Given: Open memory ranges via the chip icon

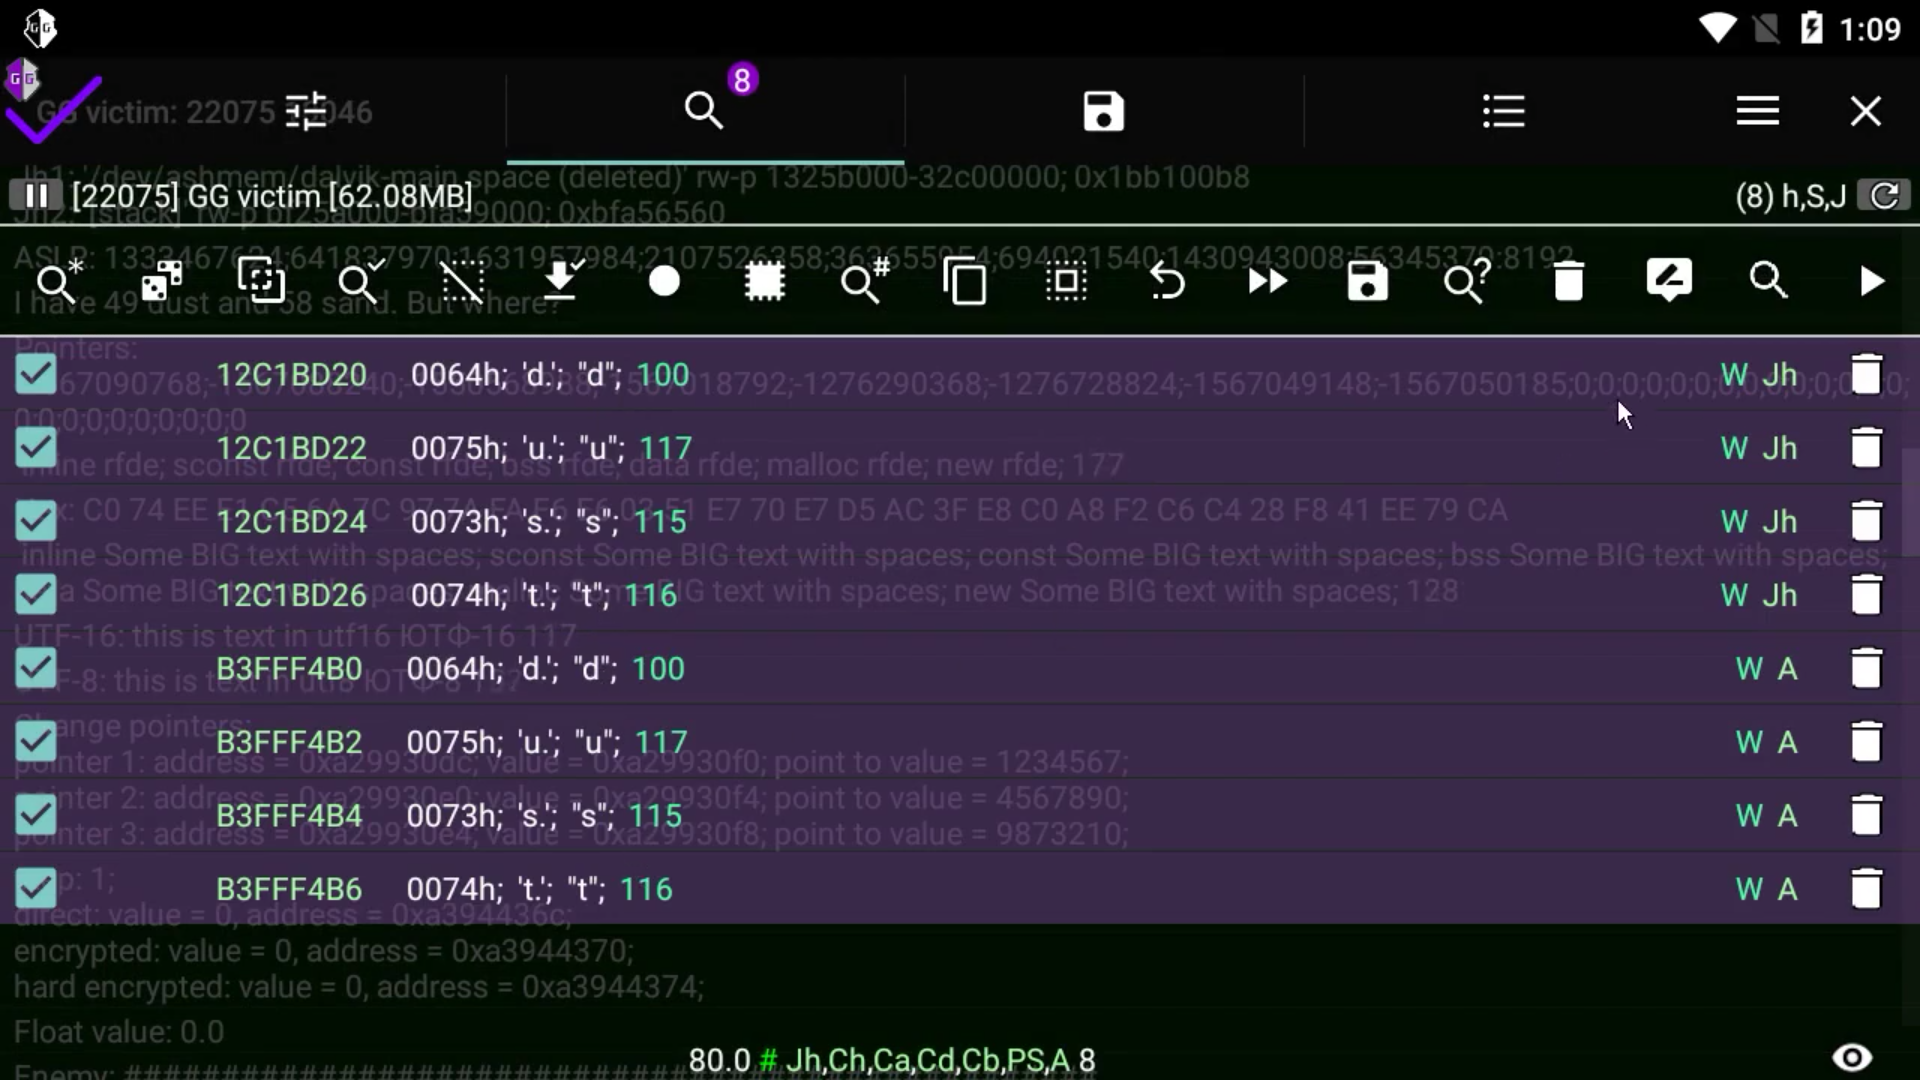Looking at the screenshot, I should coord(765,281).
